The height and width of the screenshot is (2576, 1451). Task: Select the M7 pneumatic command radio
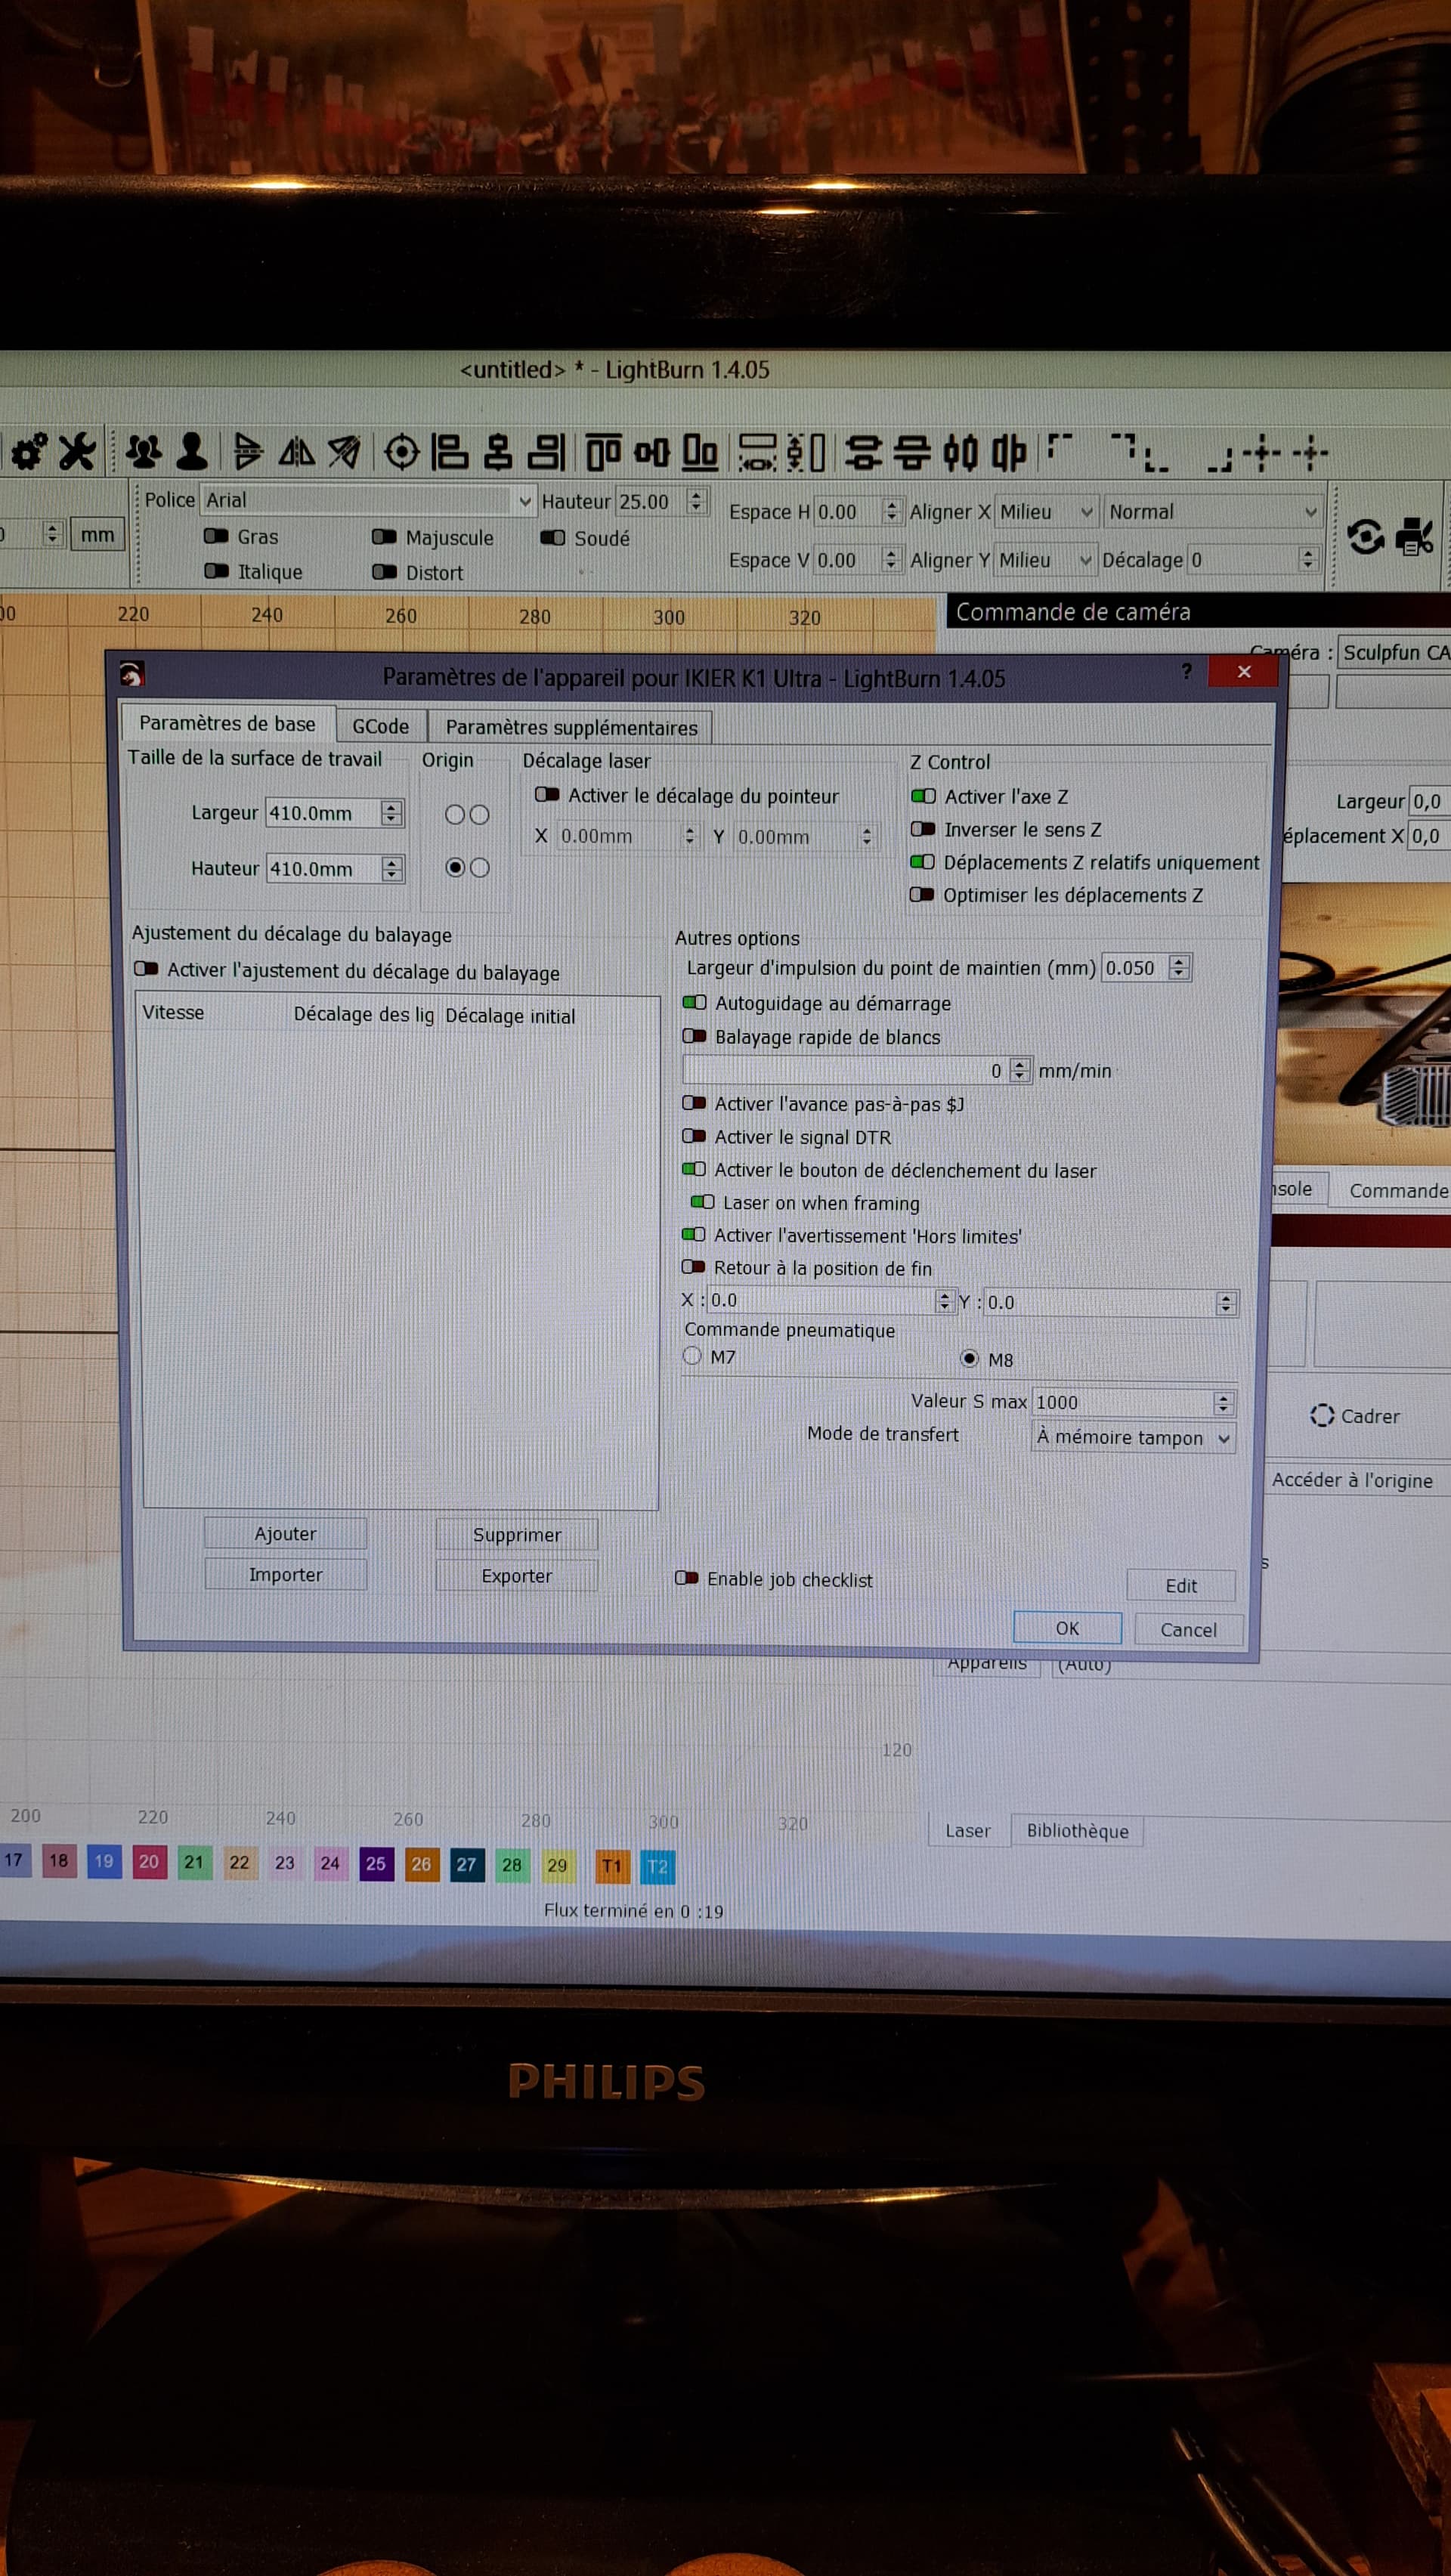pos(692,1356)
